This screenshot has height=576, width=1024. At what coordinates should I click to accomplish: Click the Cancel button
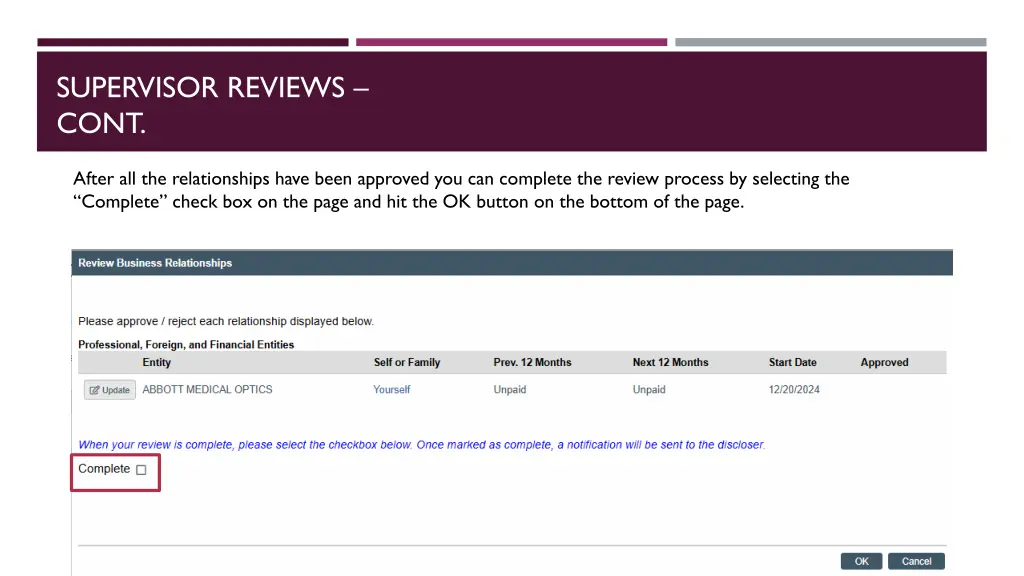click(x=916, y=561)
